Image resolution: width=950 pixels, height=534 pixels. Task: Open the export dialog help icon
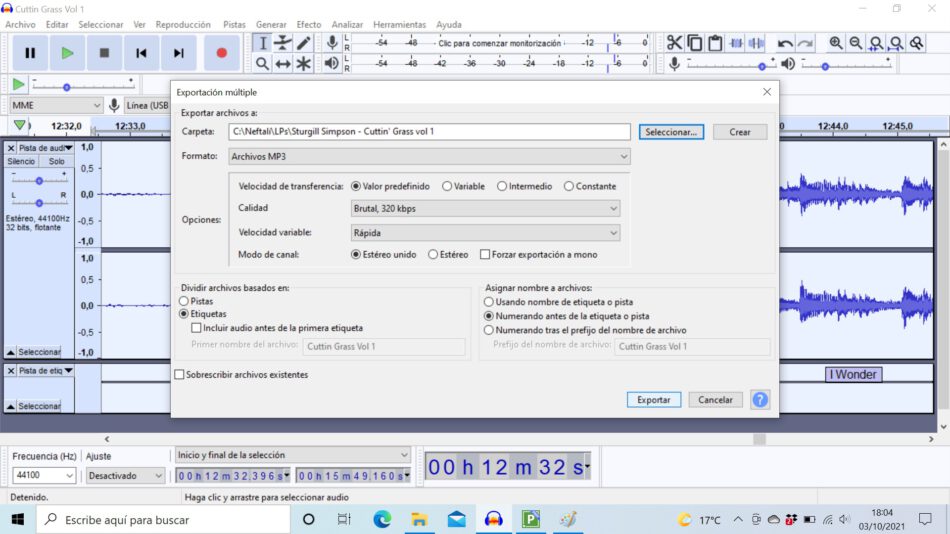click(760, 399)
